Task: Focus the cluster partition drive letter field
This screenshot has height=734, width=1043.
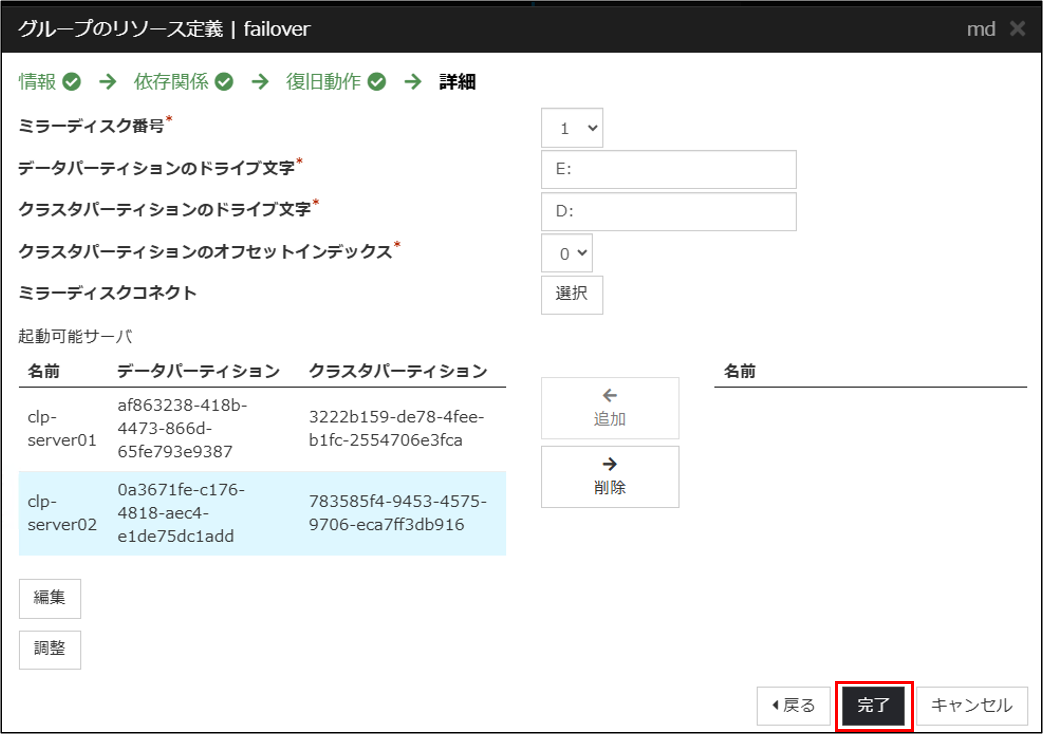Action: coord(668,212)
